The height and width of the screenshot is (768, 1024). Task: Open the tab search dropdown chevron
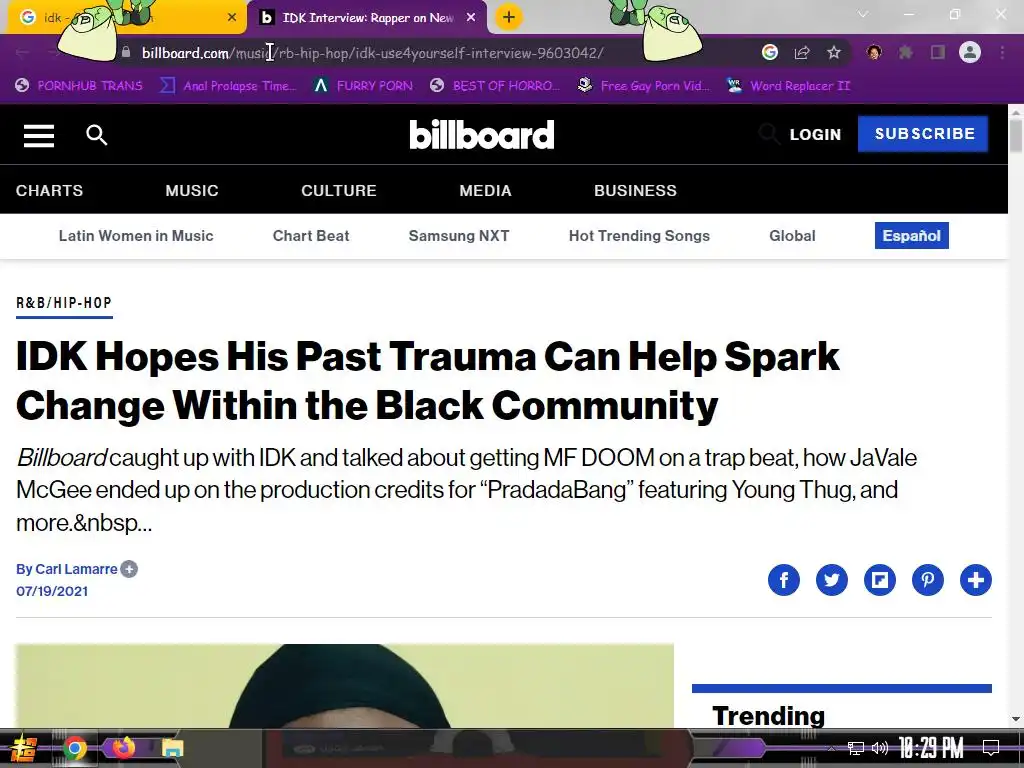[x=863, y=14]
